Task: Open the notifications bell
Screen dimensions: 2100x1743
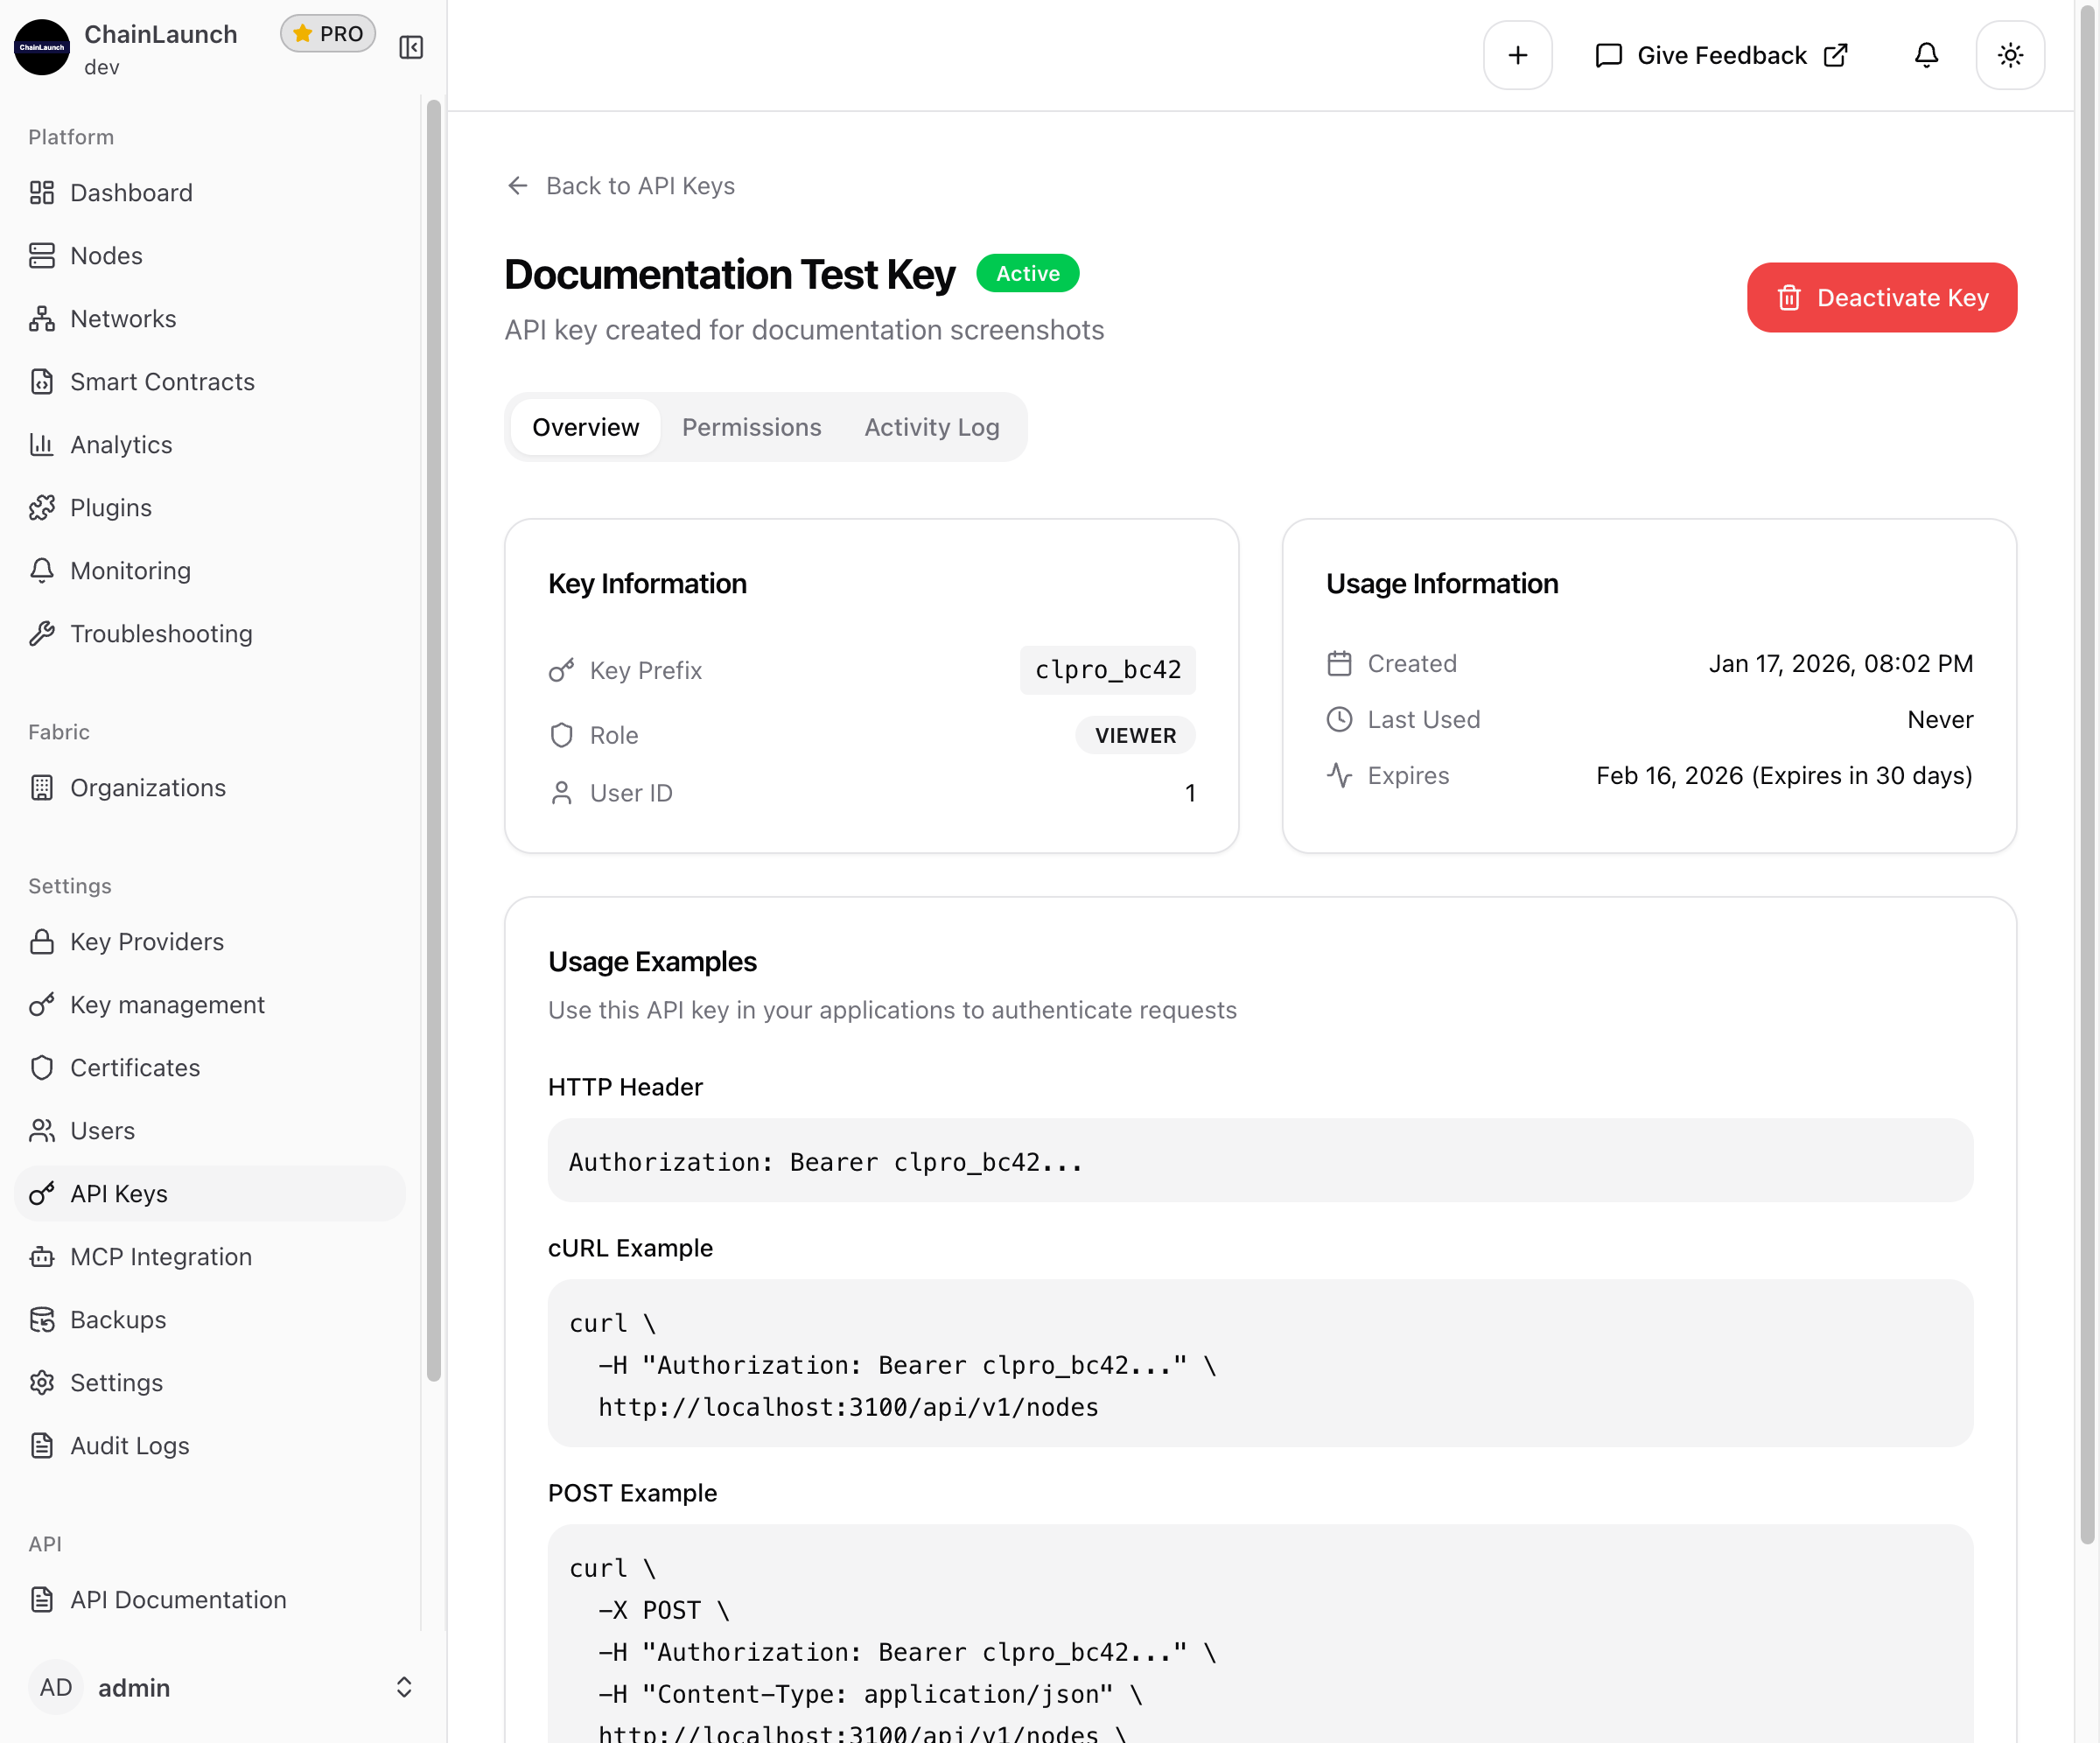Action: (1925, 55)
